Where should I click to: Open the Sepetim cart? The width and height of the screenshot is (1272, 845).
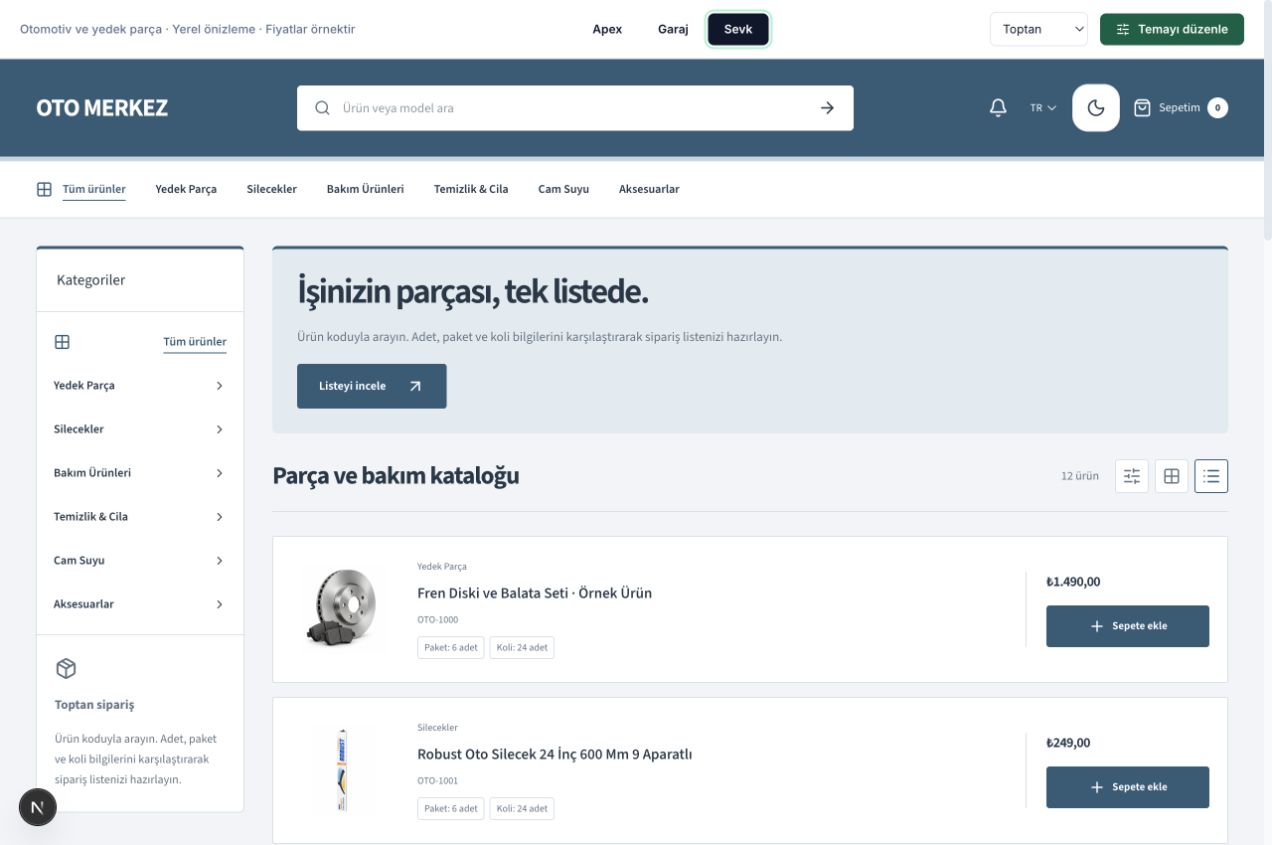point(1180,108)
